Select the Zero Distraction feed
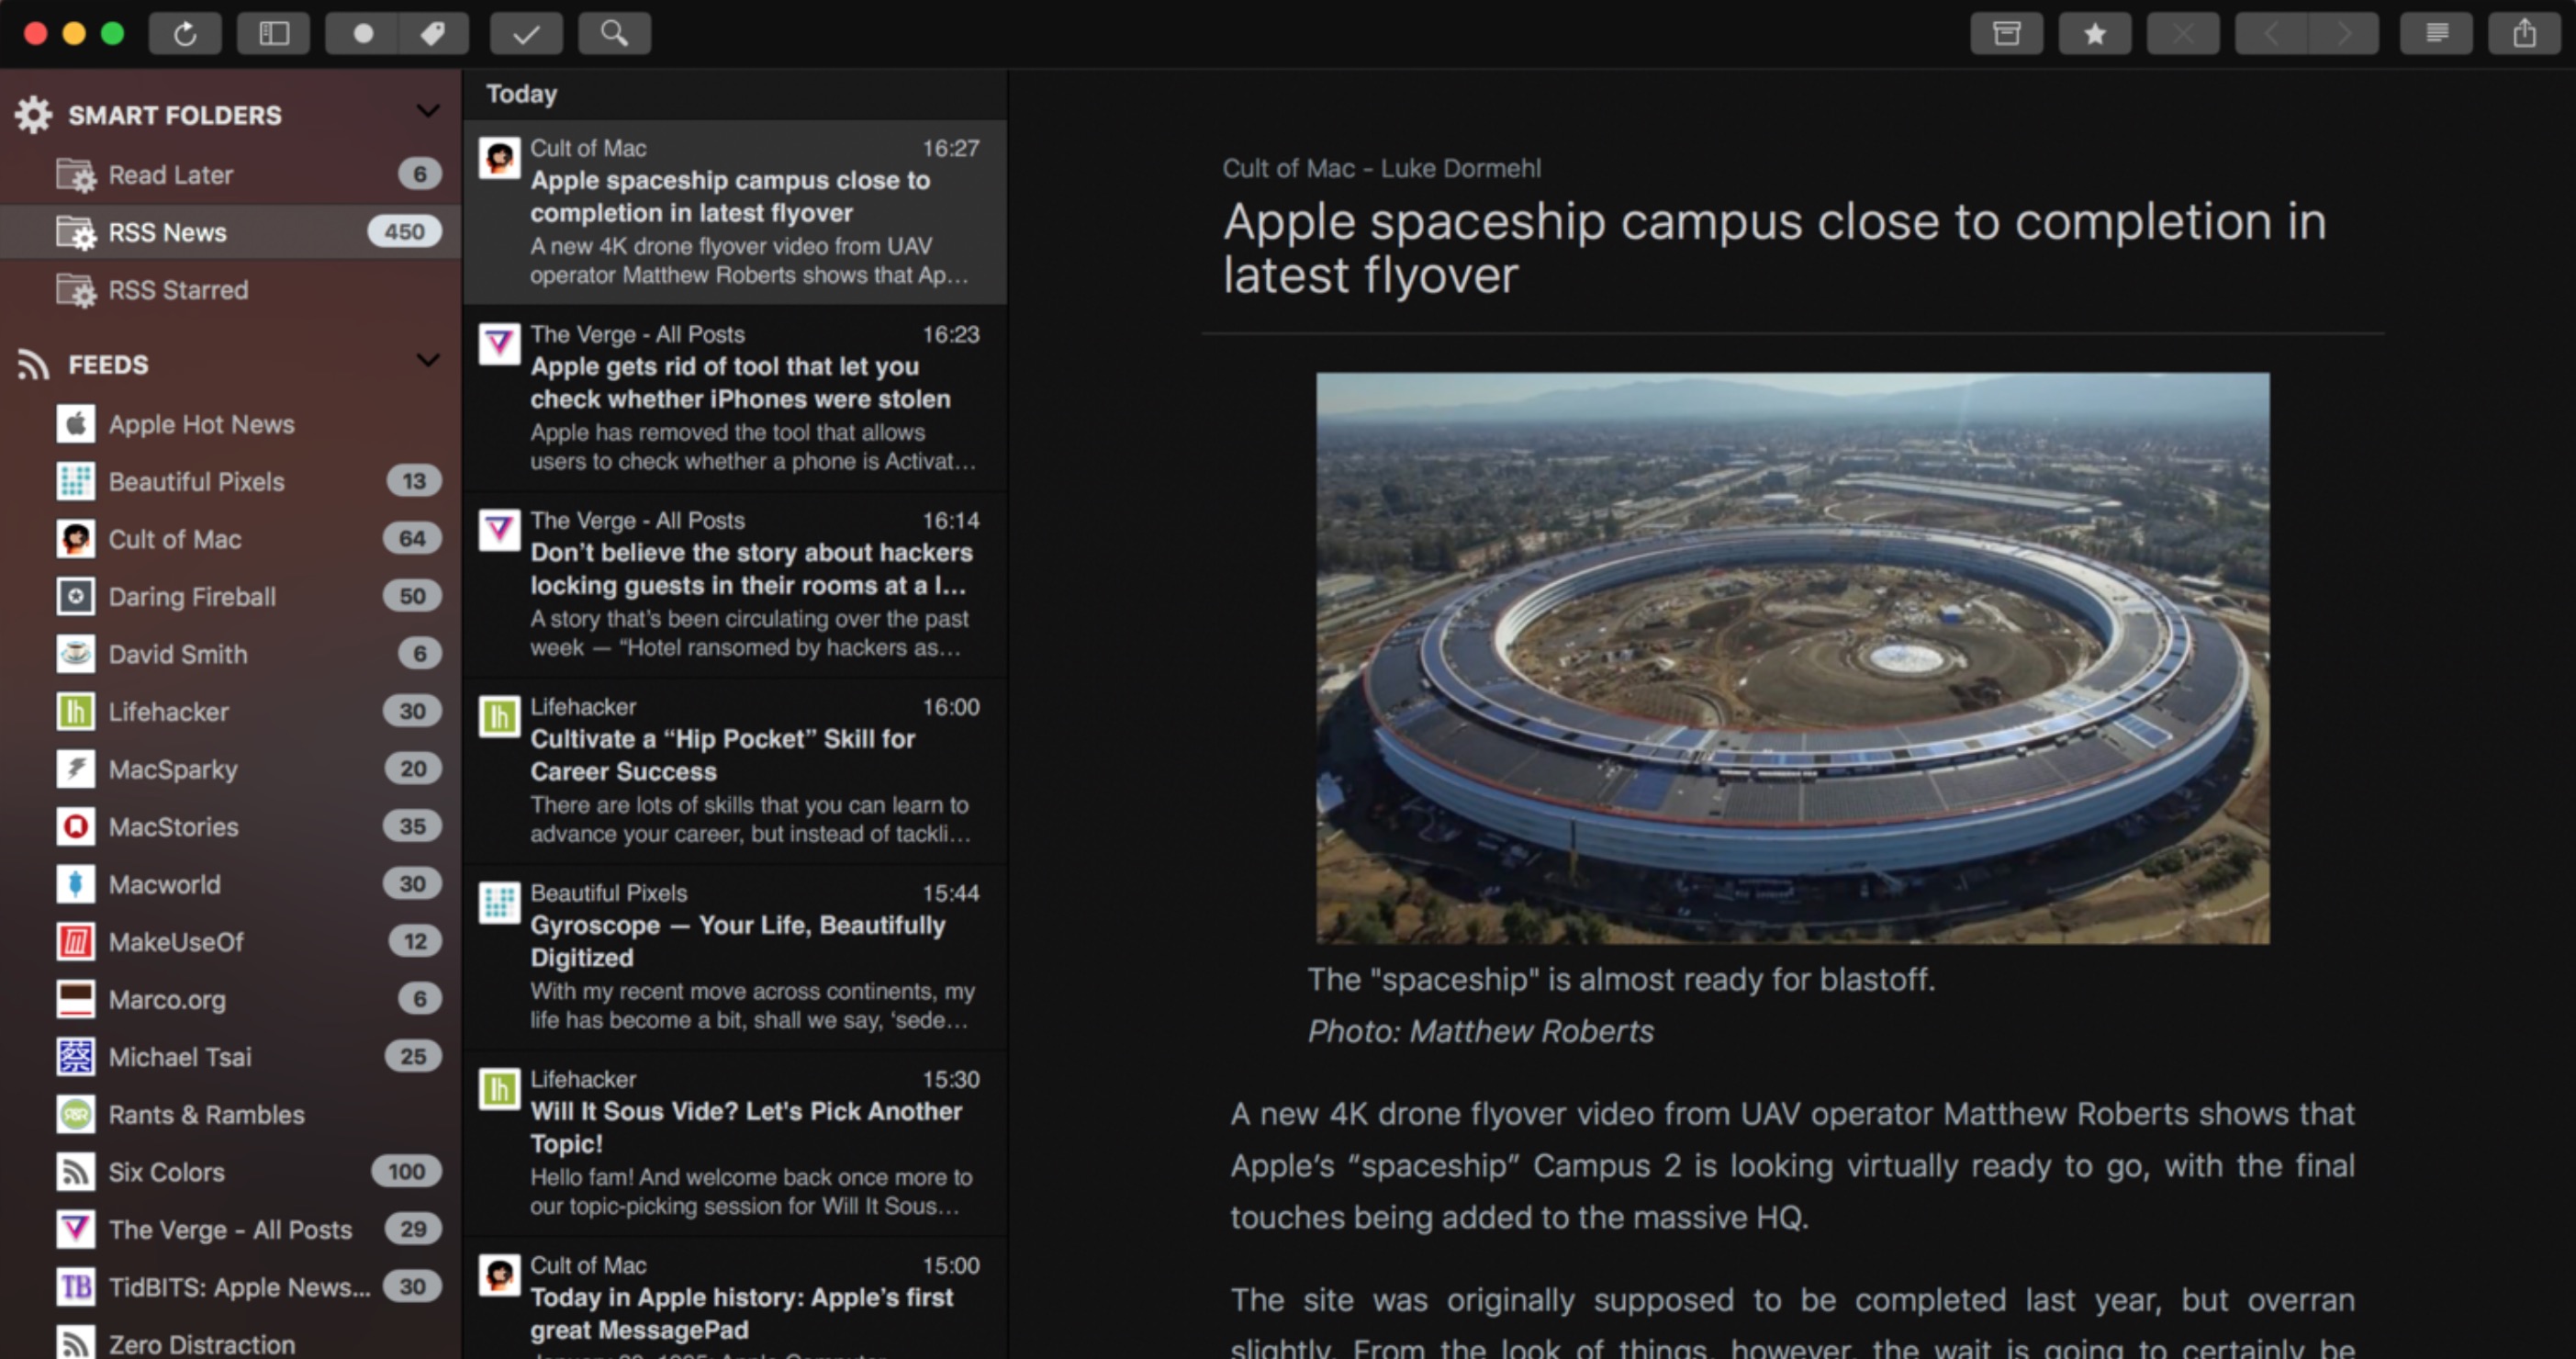The width and height of the screenshot is (2576, 1359). 230,1342
